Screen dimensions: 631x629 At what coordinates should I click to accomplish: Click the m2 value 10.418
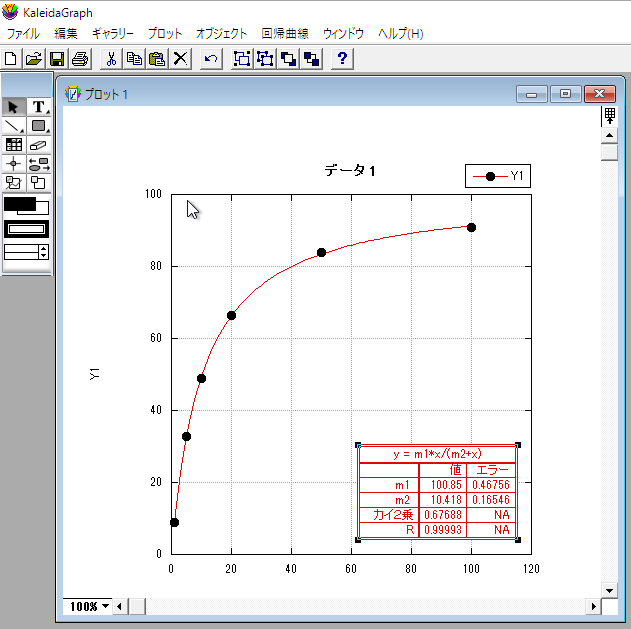pyautogui.click(x=446, y=499)
